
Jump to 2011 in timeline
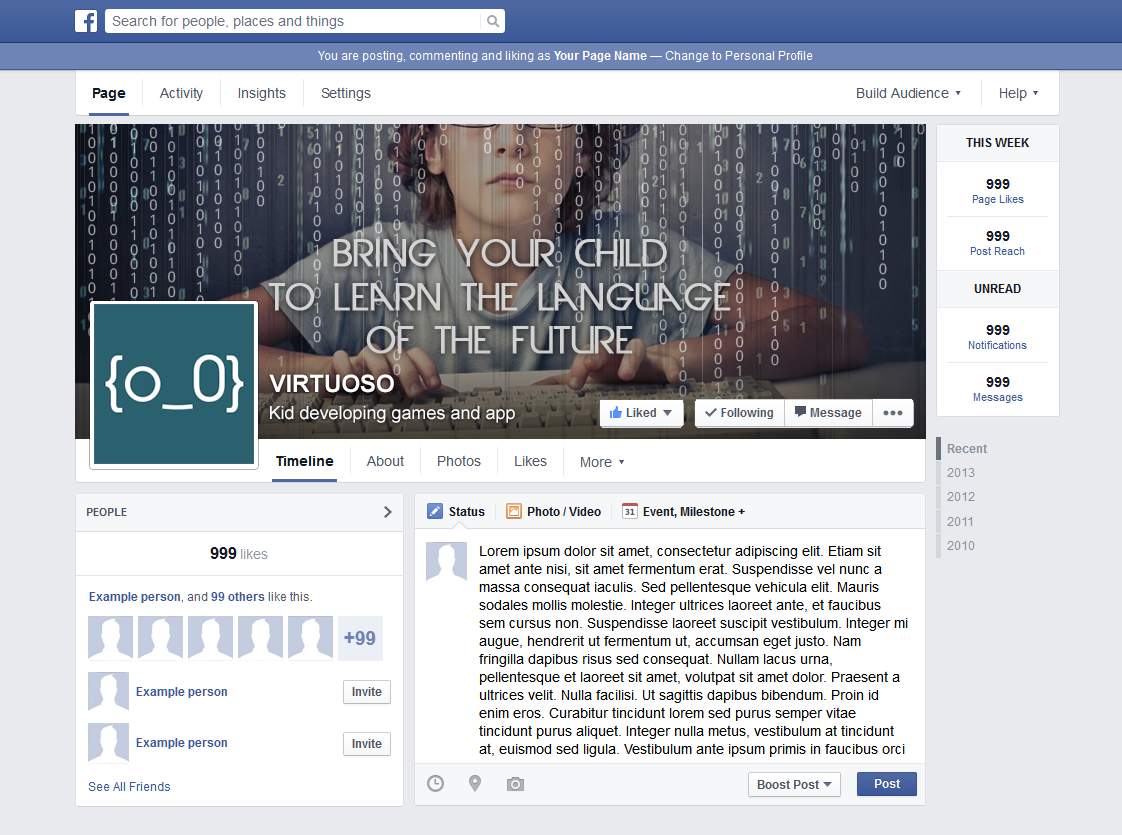pyautogui.click(x=960, y=522)
